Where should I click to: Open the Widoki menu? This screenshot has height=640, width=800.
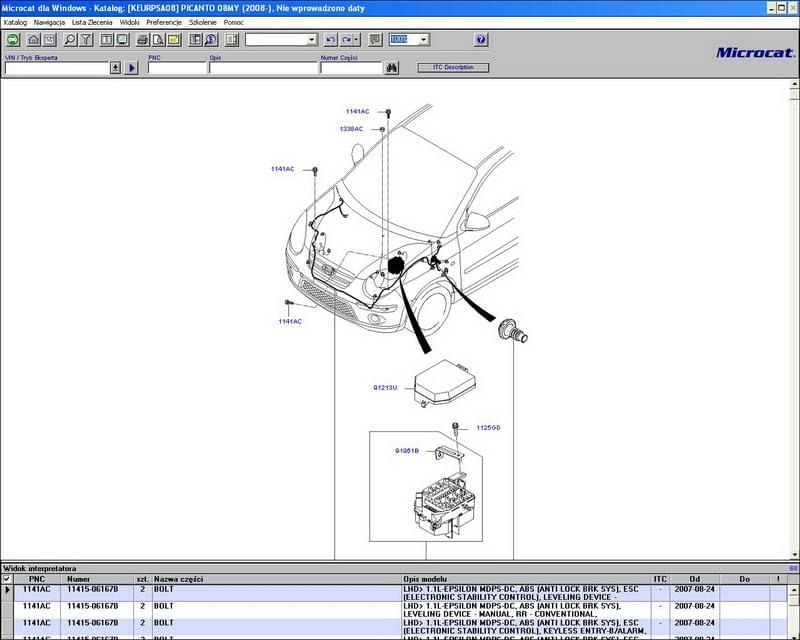pos(130,22)
